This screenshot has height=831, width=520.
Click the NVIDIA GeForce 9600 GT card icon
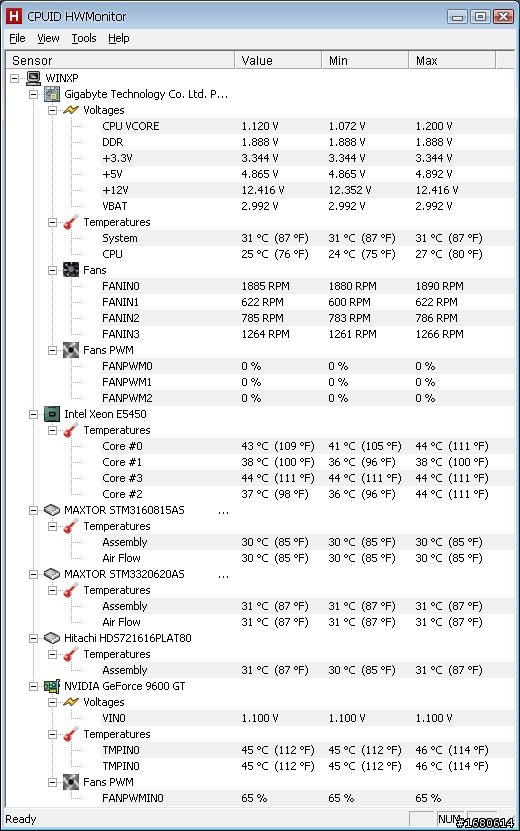pyautogui.click(x=52, y=686)
